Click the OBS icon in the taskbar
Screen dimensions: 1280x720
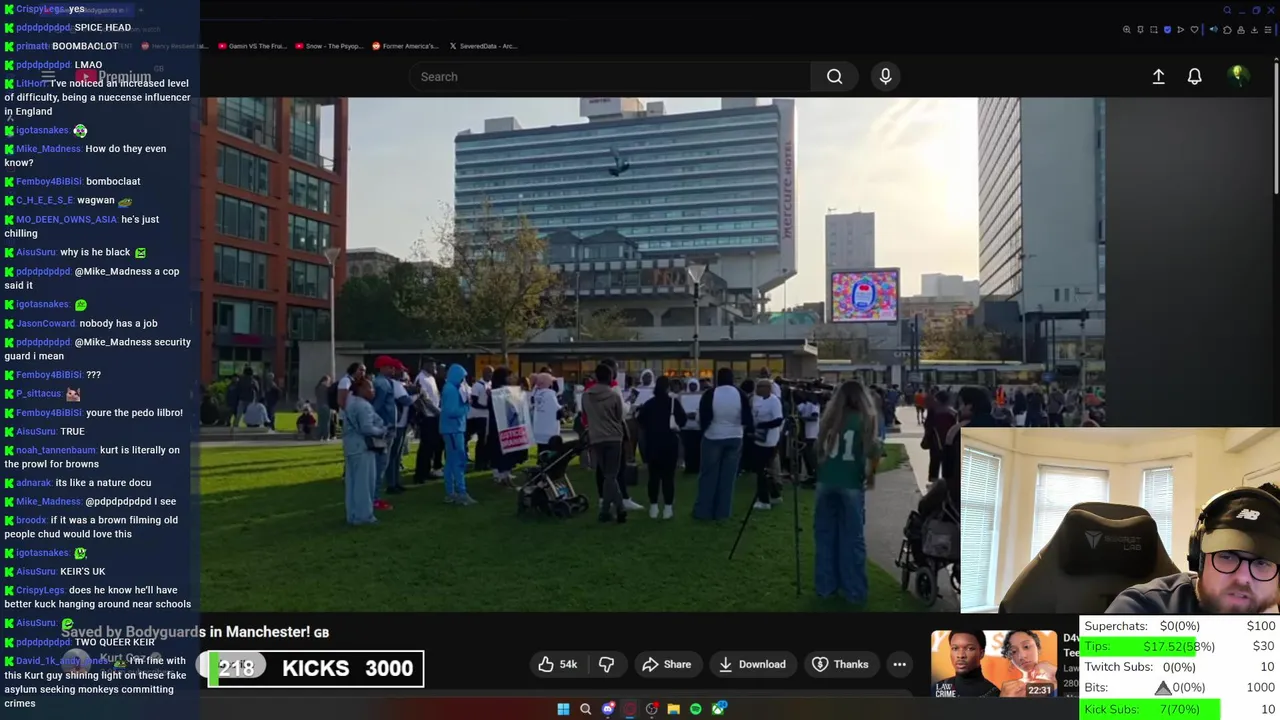pyautogui.click(x=652, y=709)
